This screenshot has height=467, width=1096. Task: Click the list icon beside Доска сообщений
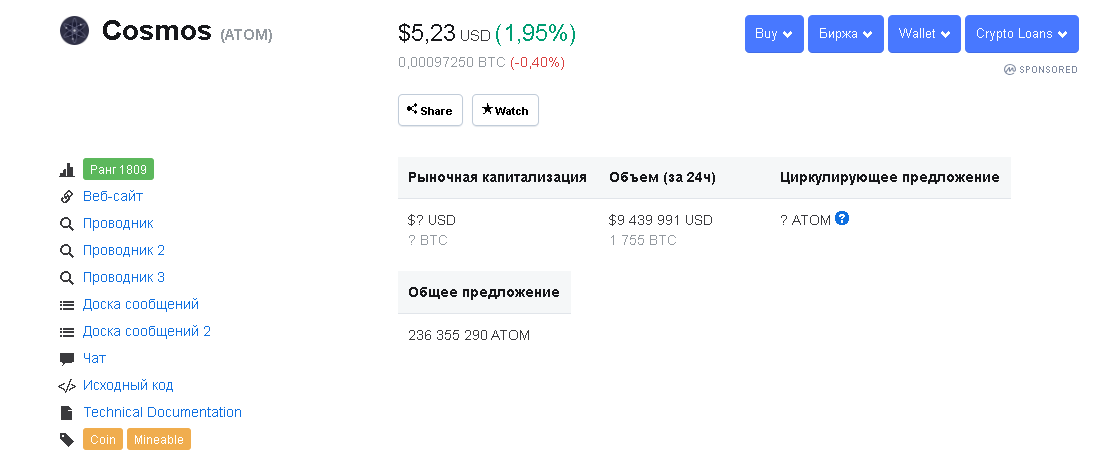(67, 305)
